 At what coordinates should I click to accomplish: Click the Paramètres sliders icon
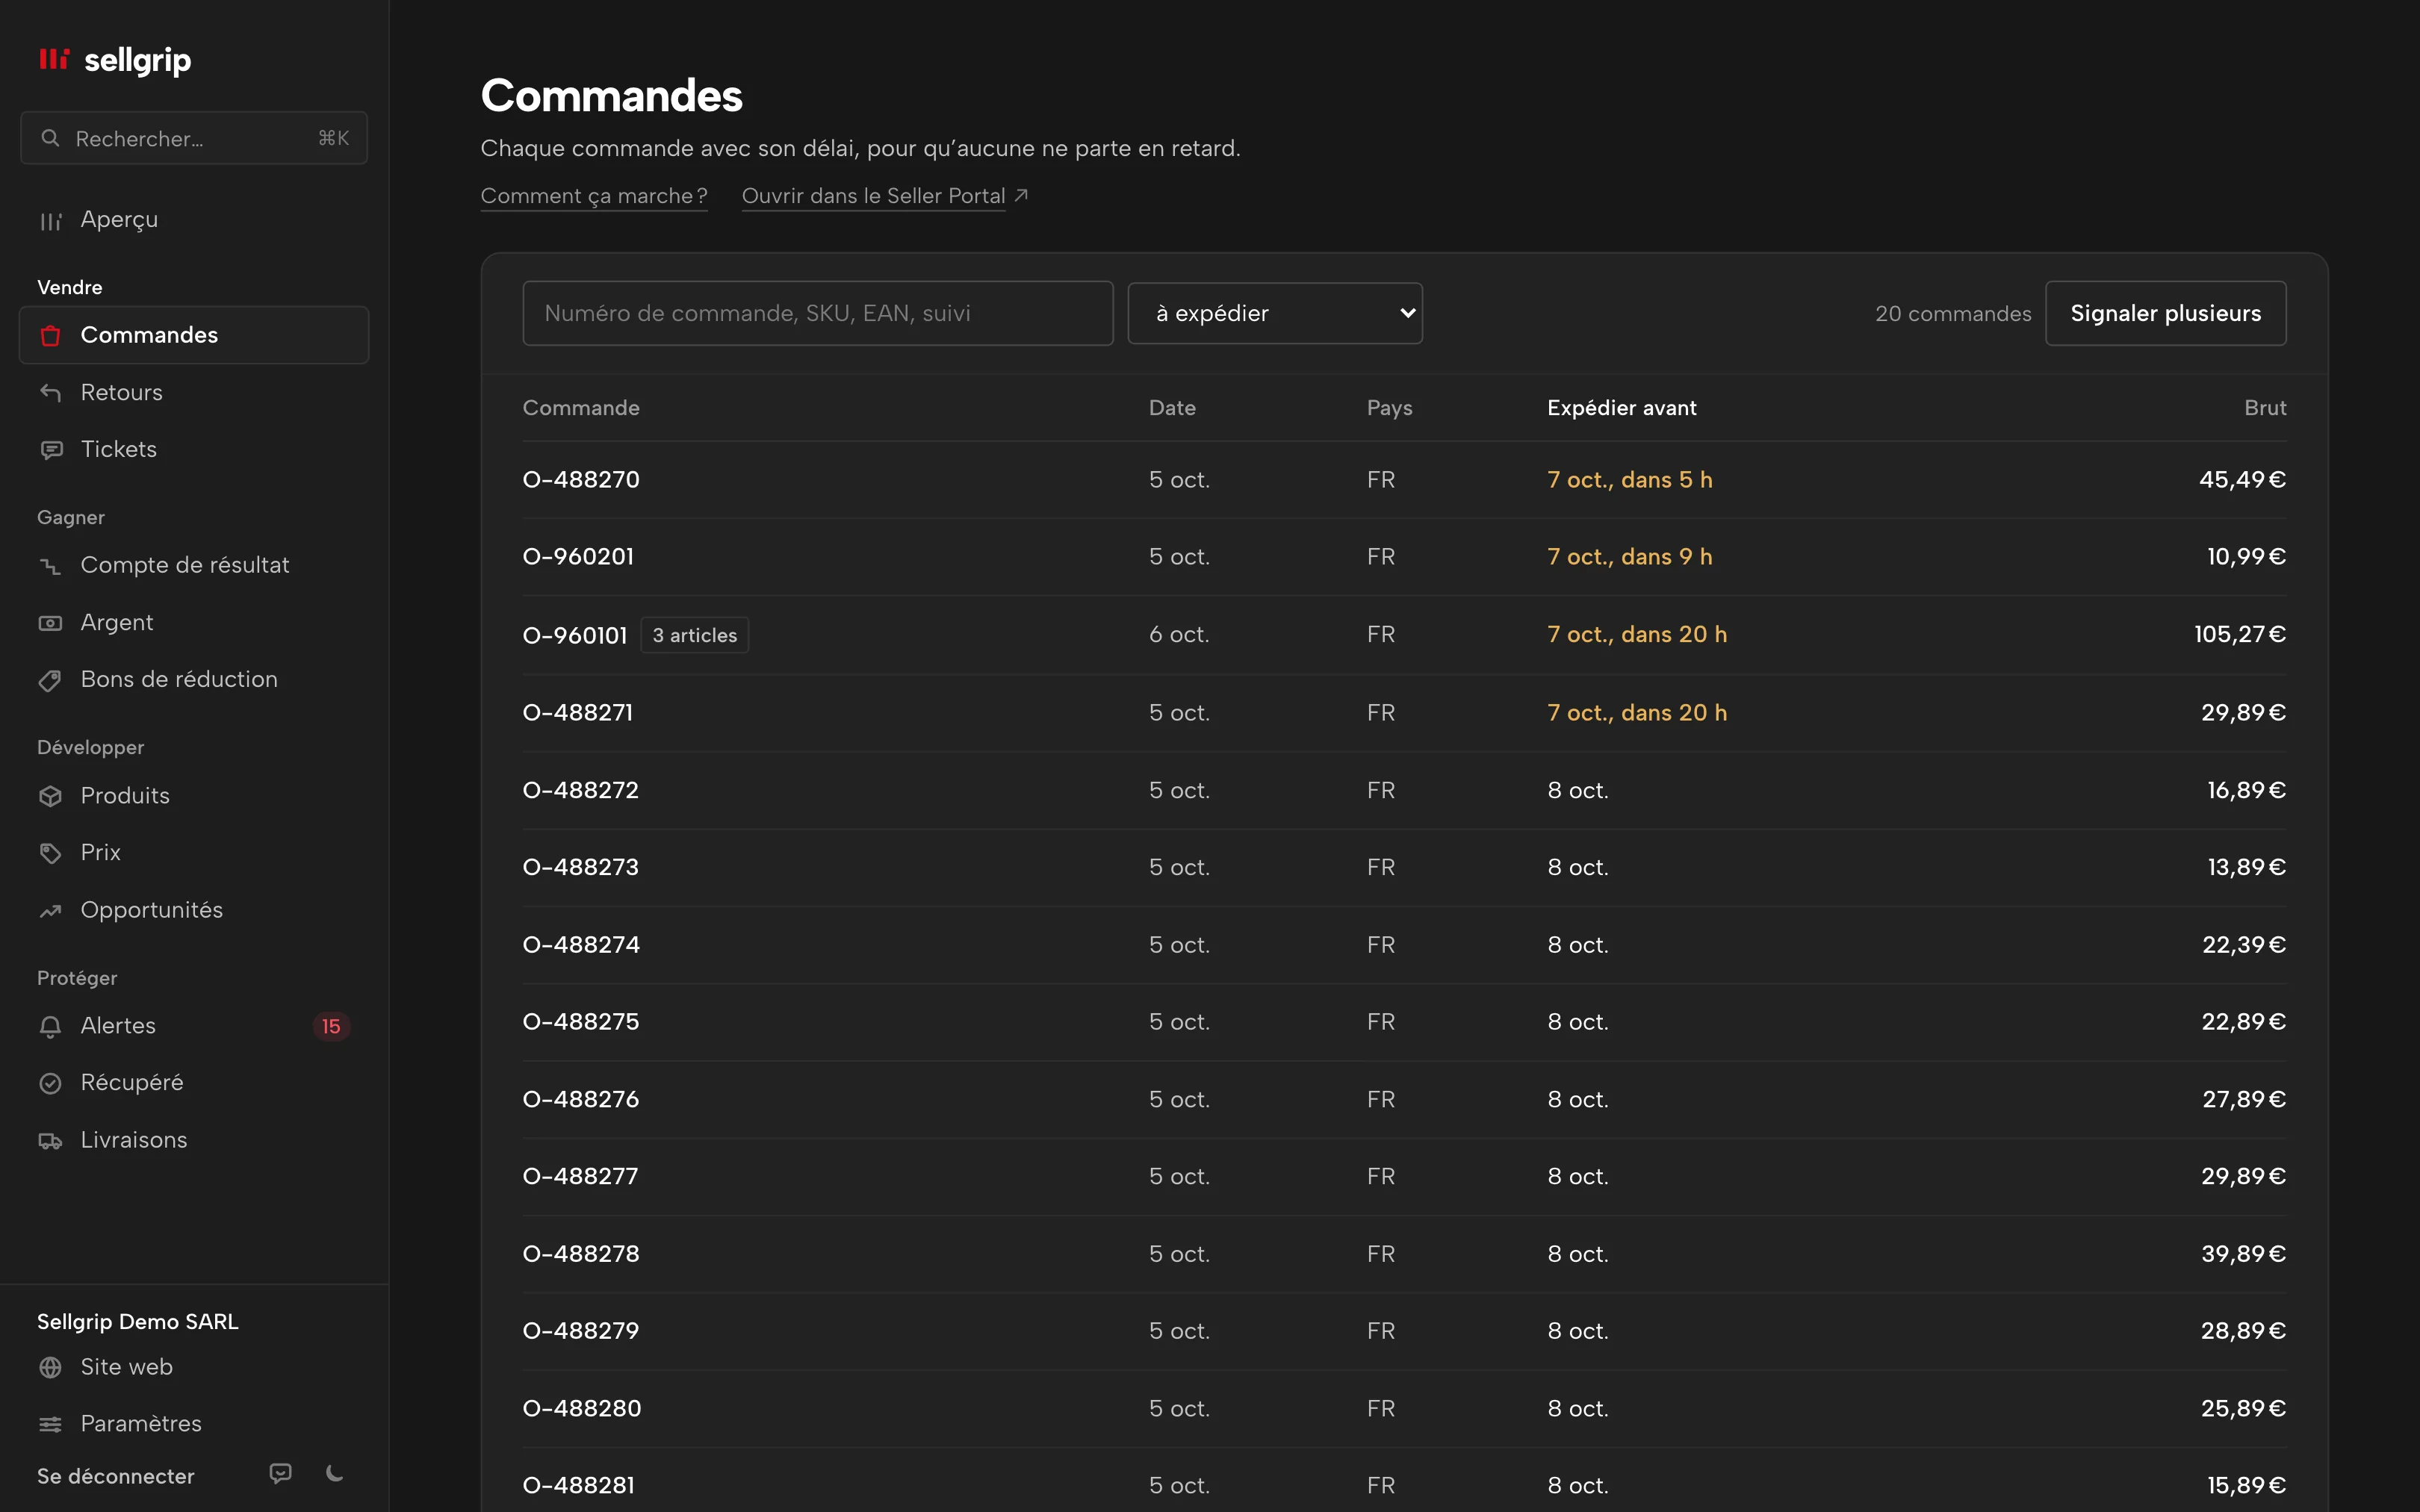[x=50, y=1424]
